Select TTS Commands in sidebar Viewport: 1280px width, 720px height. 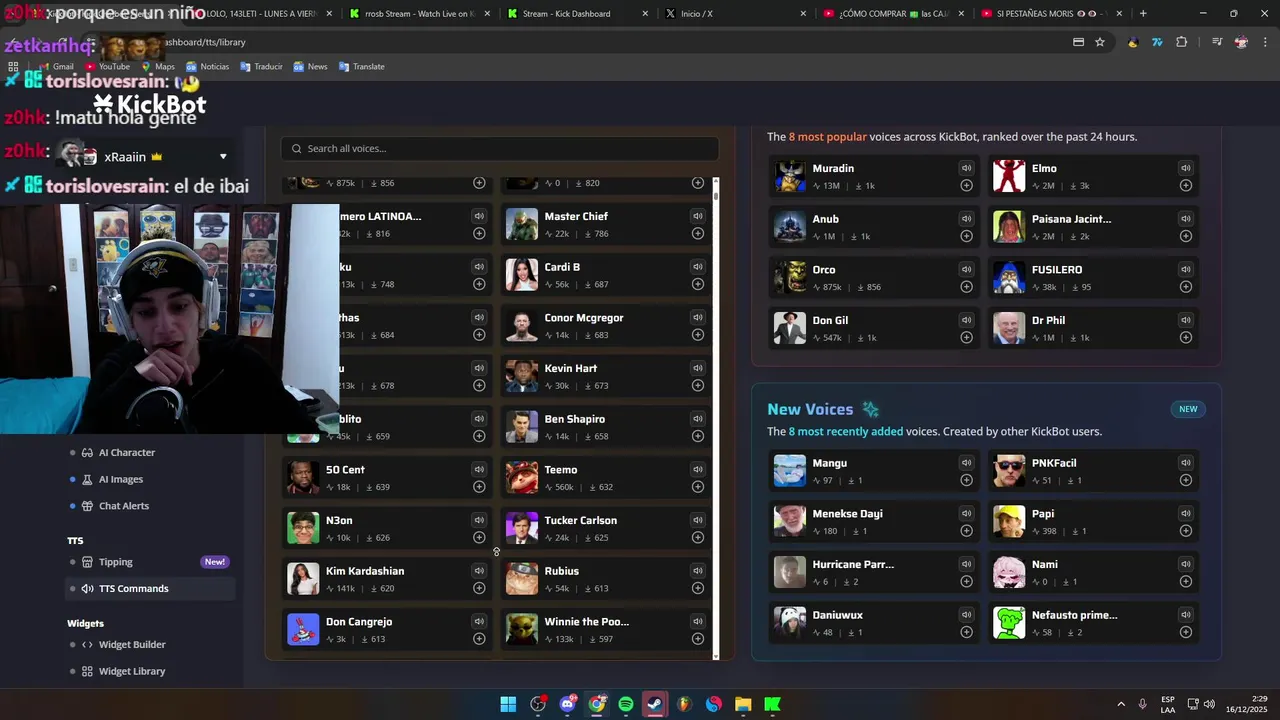coord(150,588)
